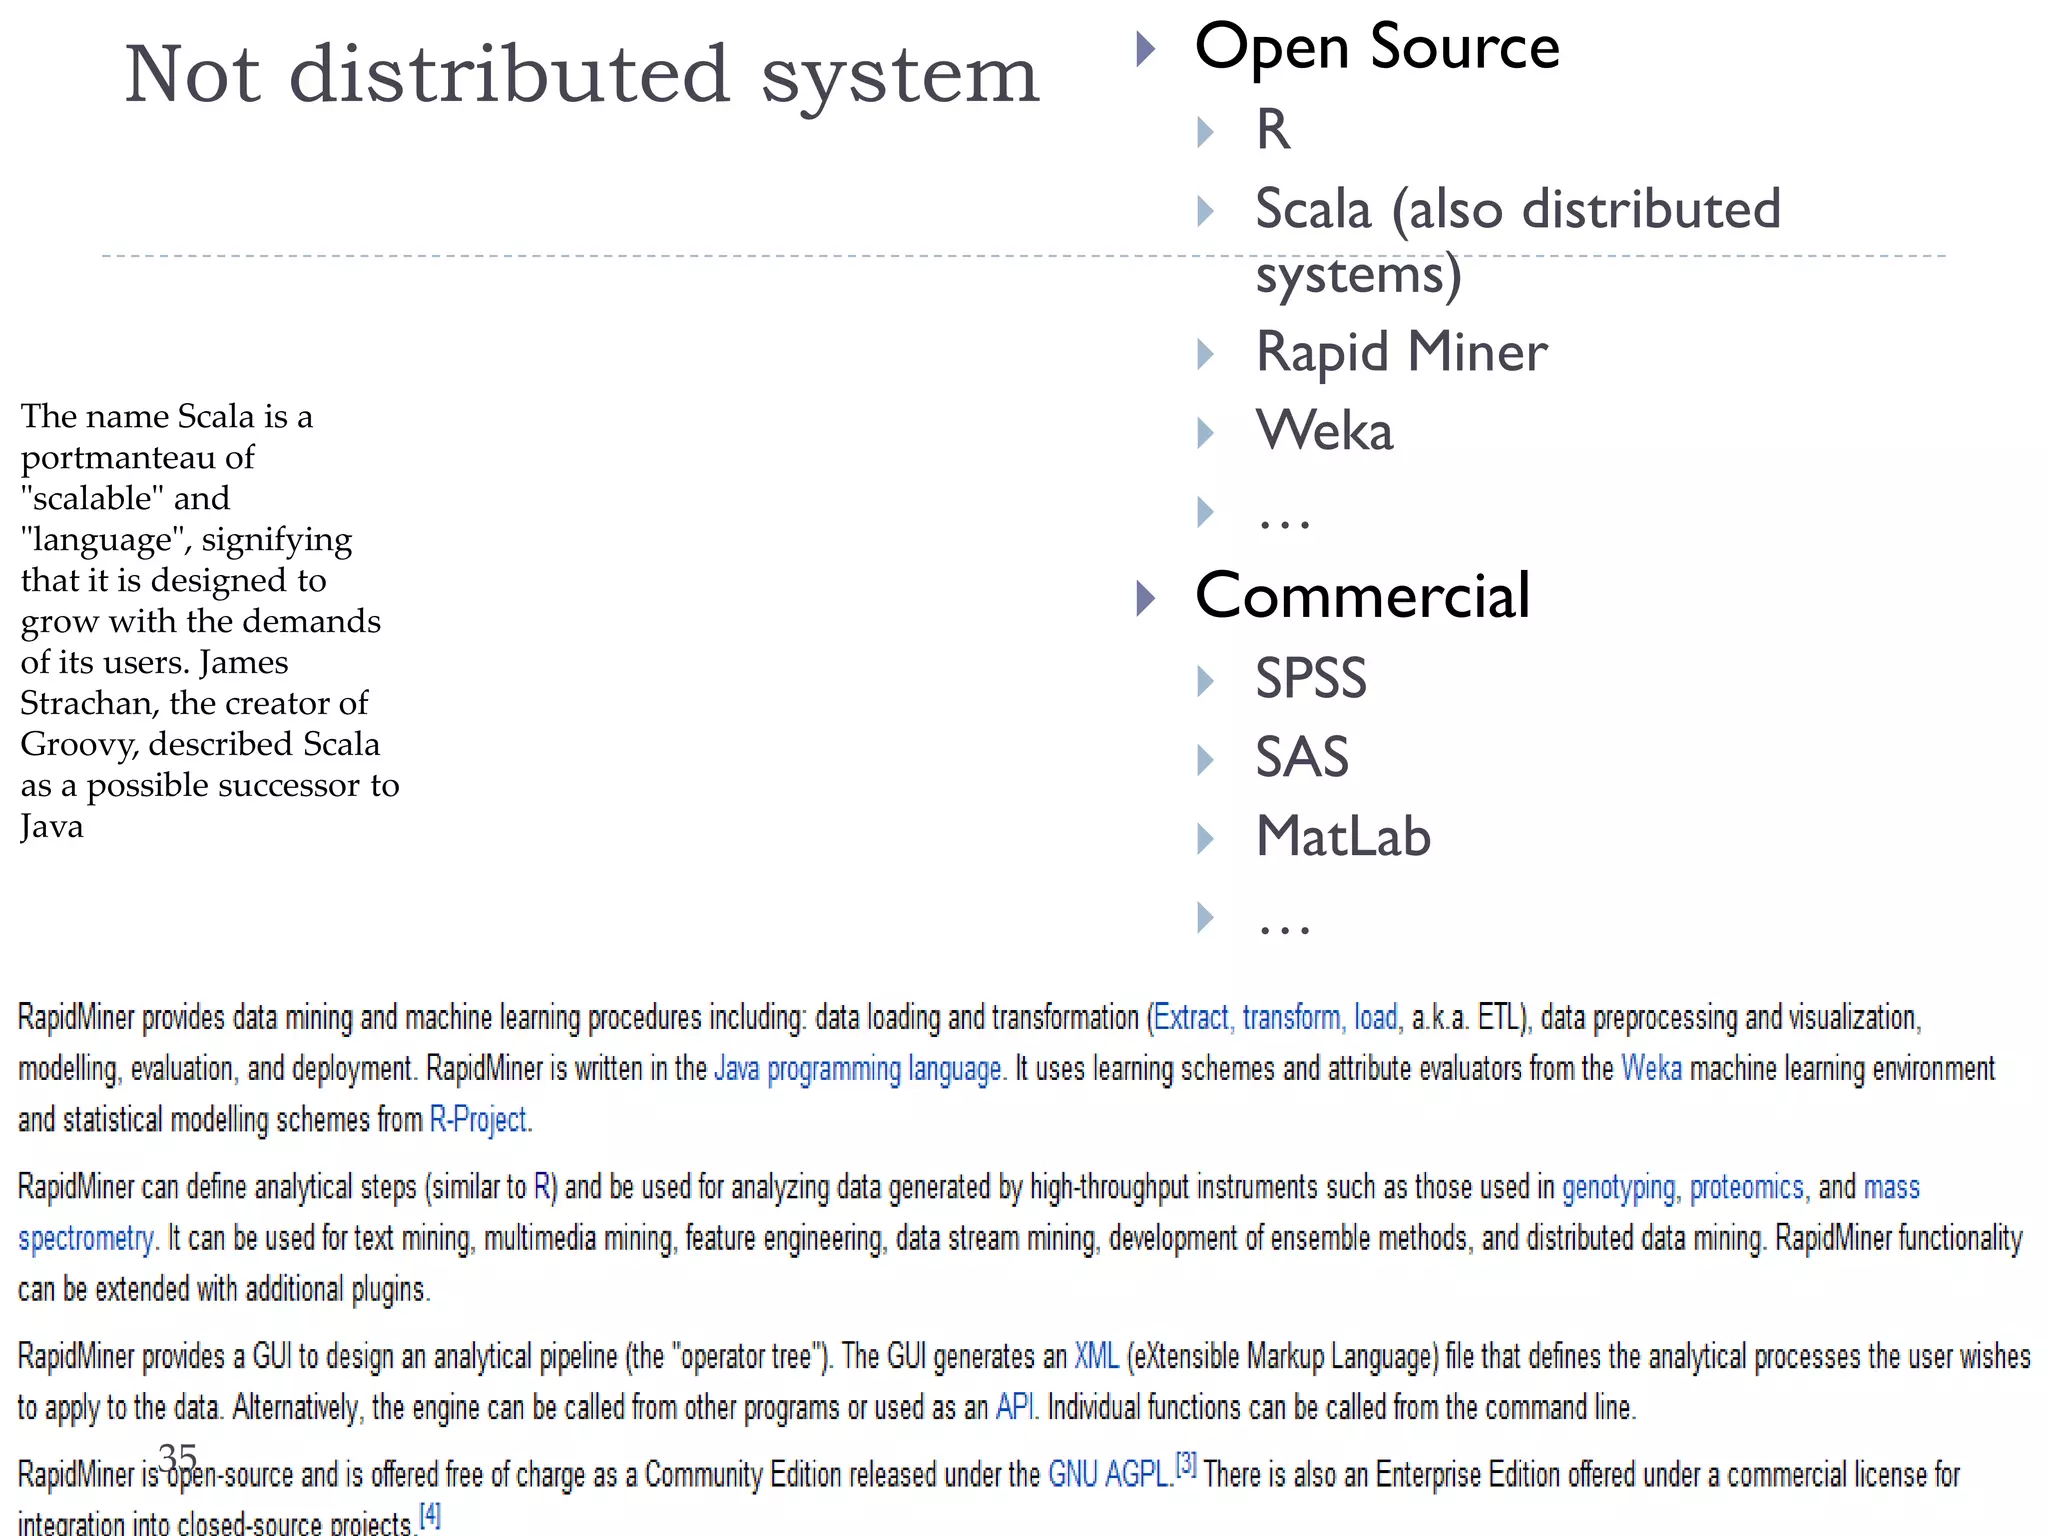Follow the GNU AGPL link
This screenshot has width=2048, height=1536.
click(x=1108, y=1475)
